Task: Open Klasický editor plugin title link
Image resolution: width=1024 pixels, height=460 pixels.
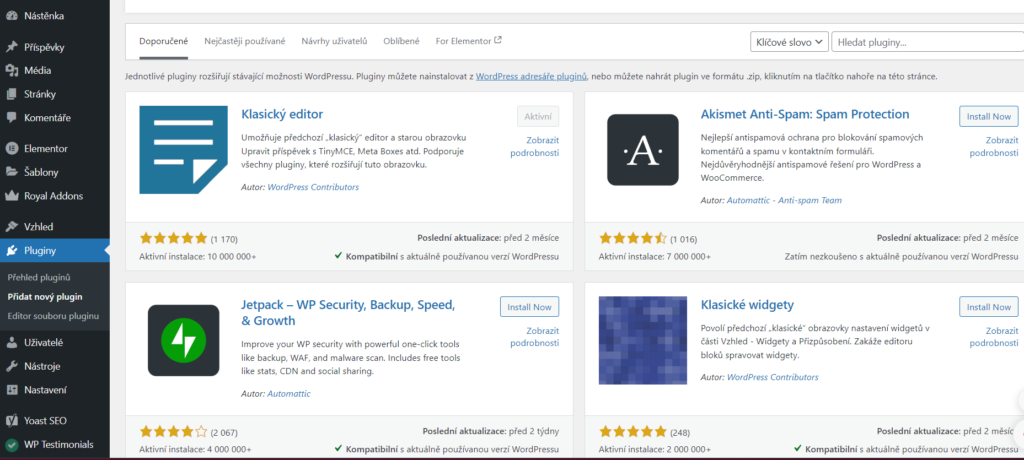Action: click(282, 114)
